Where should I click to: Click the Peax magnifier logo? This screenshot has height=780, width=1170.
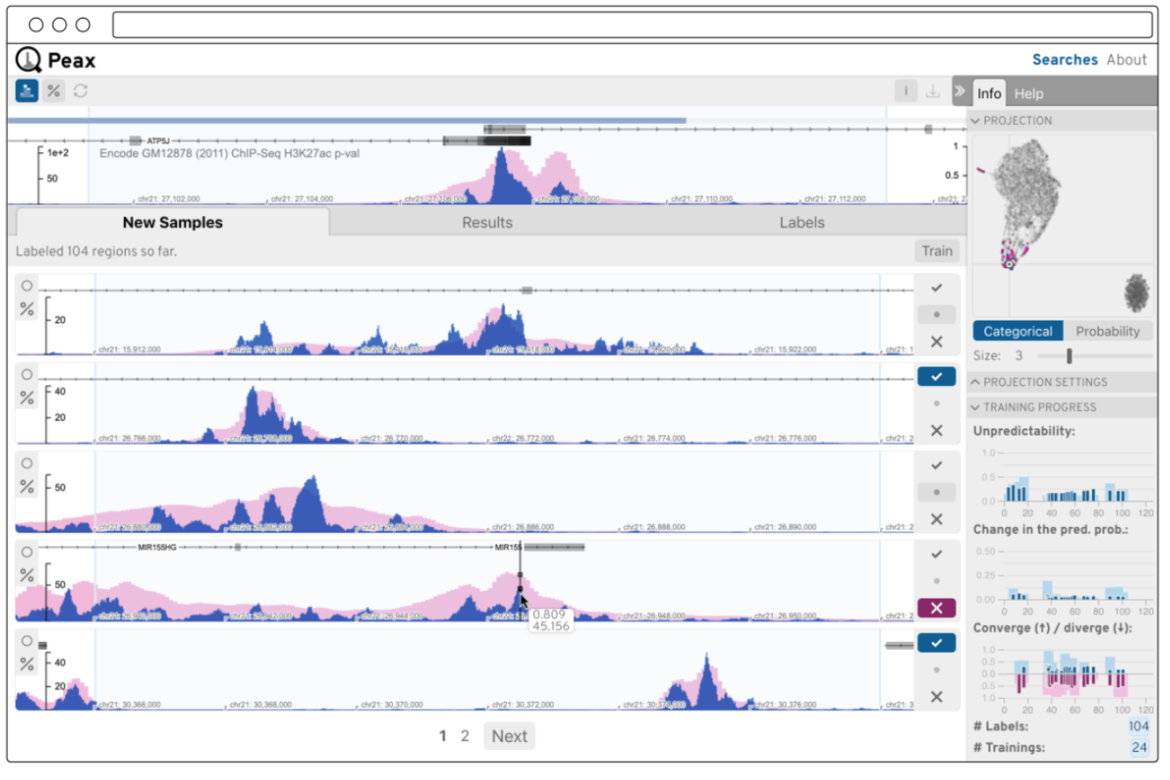[x=29, y=60]
